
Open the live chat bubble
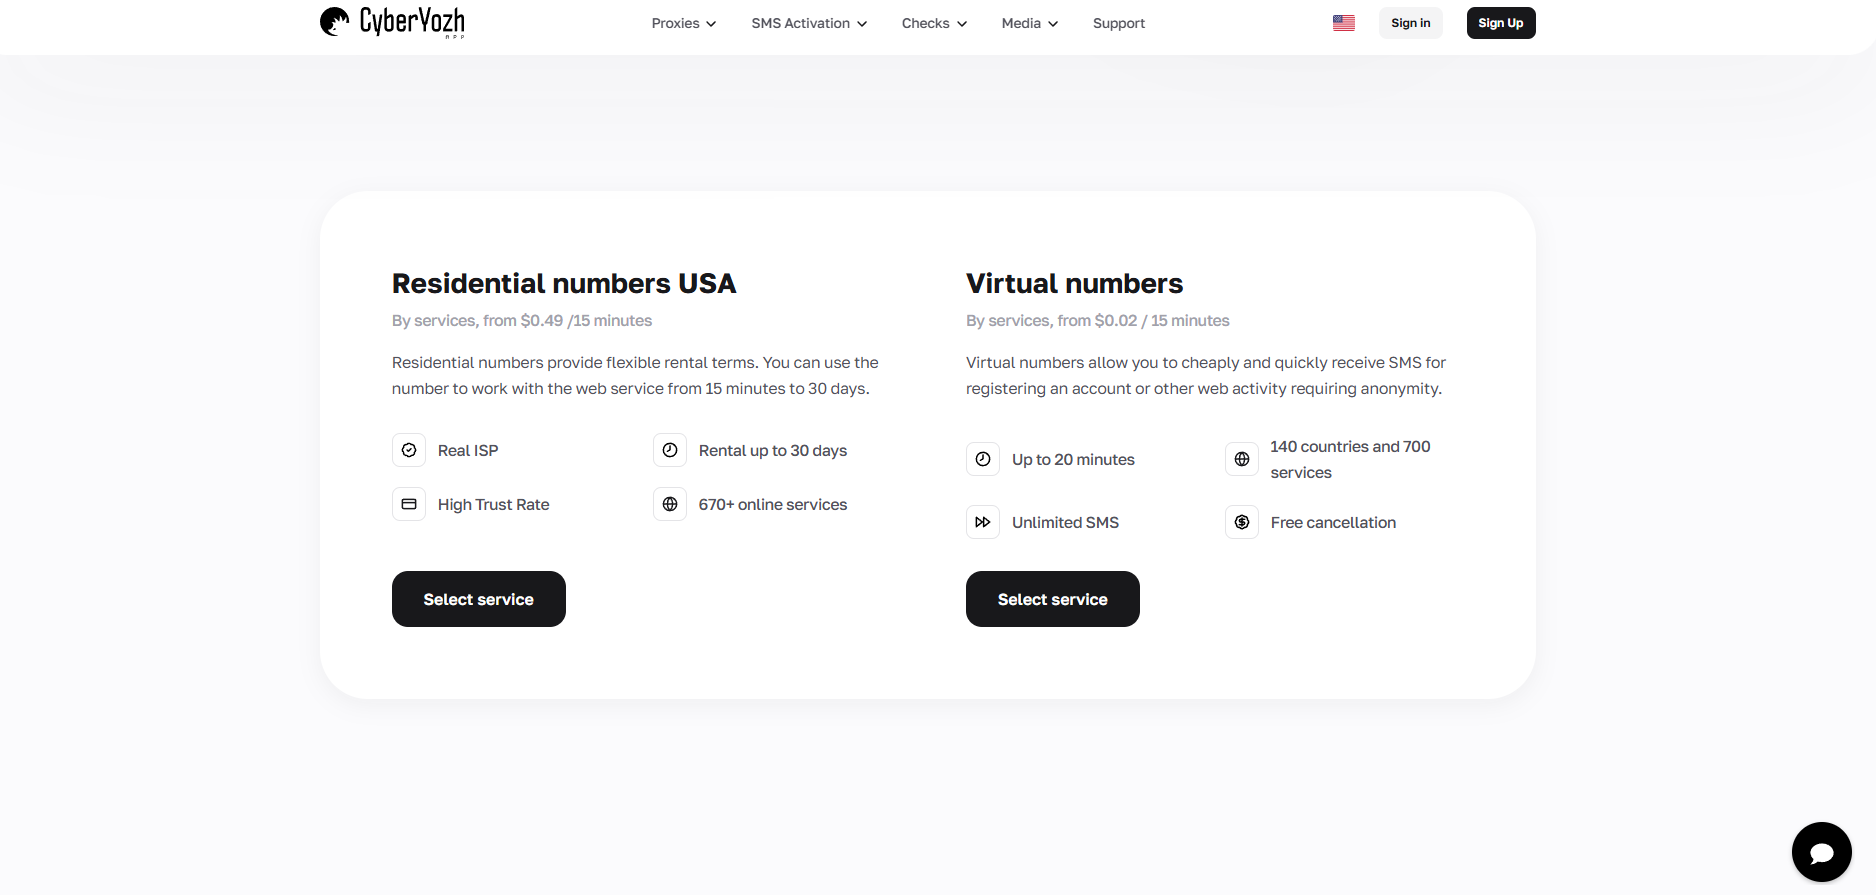(1821, 852)
